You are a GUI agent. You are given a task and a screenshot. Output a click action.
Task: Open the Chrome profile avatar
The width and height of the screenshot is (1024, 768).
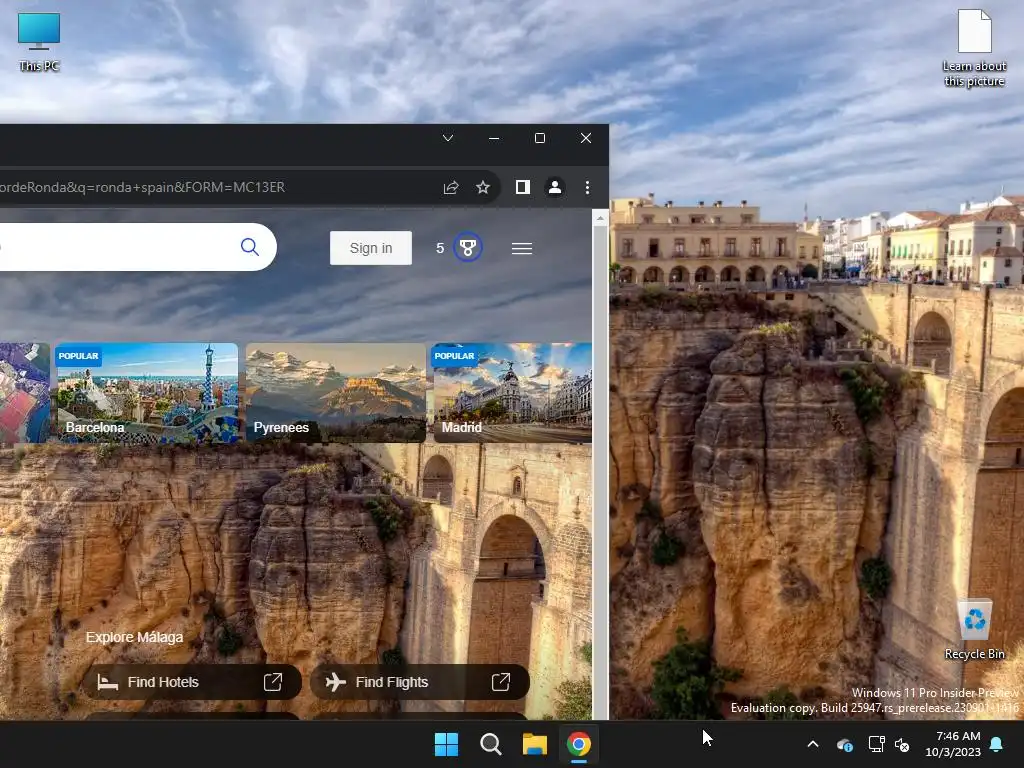(x=555, y=187)
